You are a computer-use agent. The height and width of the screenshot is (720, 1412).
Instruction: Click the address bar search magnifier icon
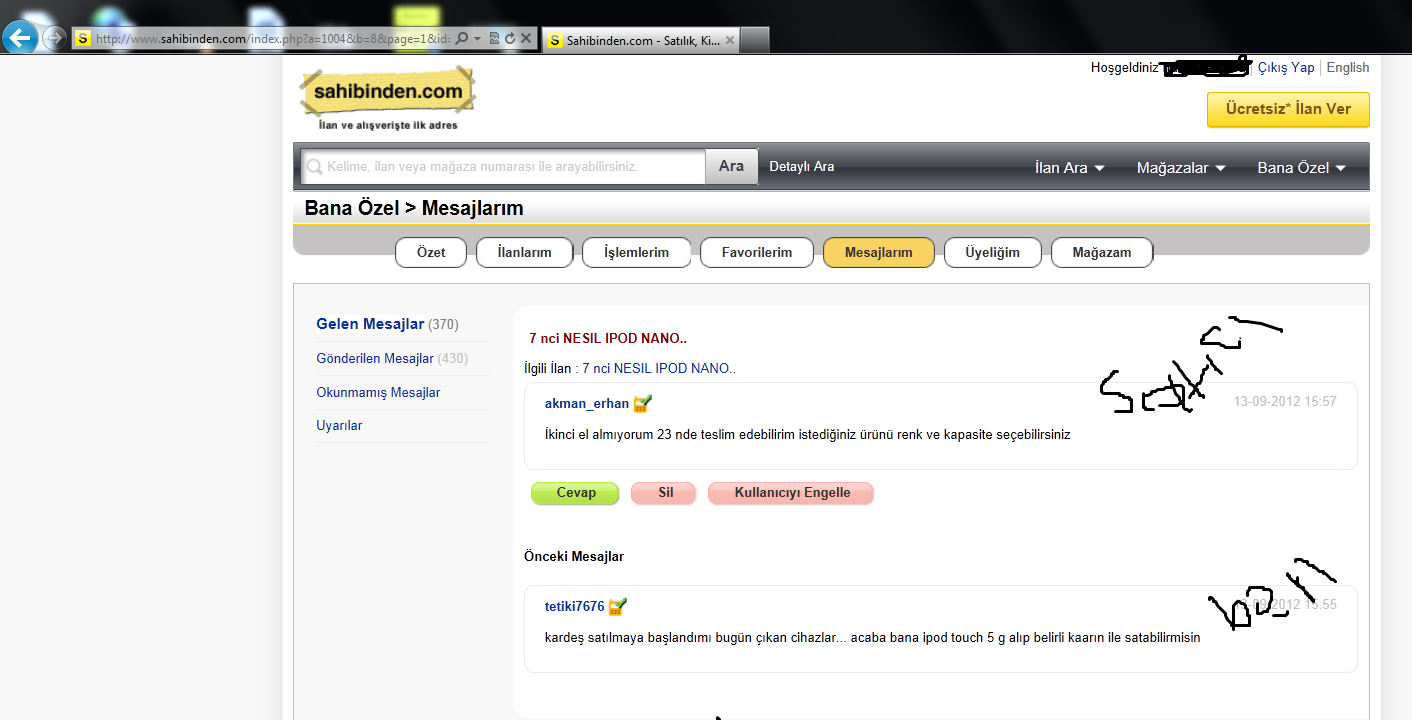coord(462,38)
